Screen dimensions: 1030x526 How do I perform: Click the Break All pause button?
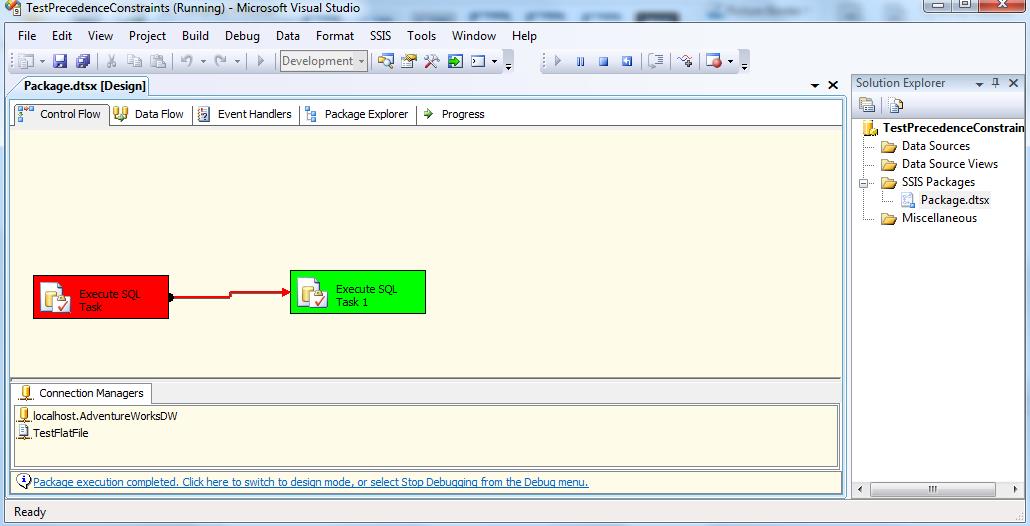pyautogui.click(x=580, y=61)
